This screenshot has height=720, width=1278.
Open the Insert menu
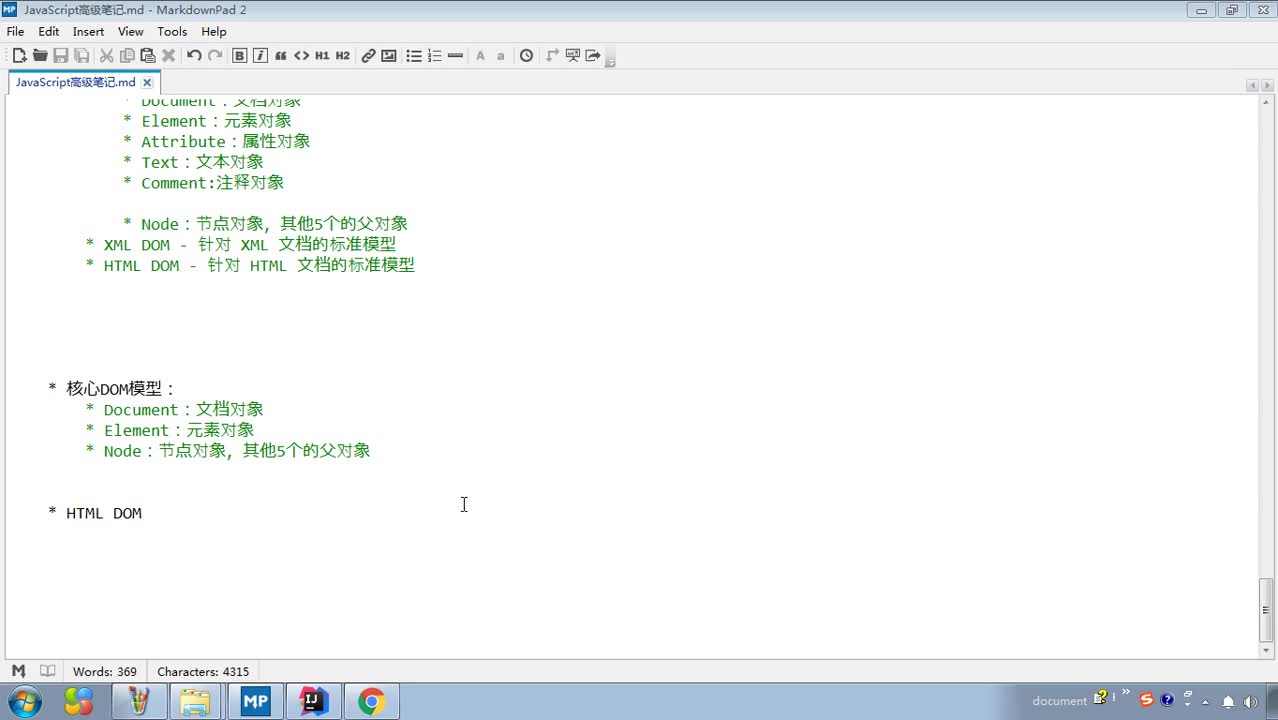coord(89,31)
